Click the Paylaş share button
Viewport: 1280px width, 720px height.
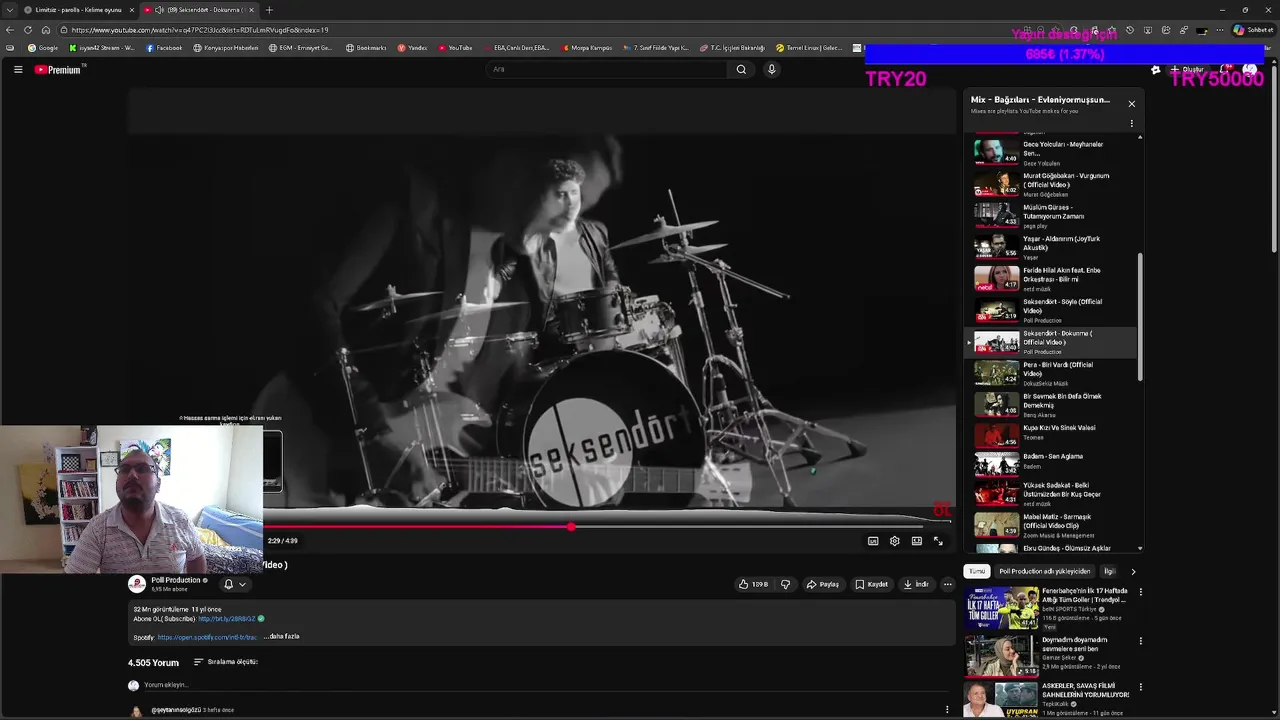pos(823,584)
